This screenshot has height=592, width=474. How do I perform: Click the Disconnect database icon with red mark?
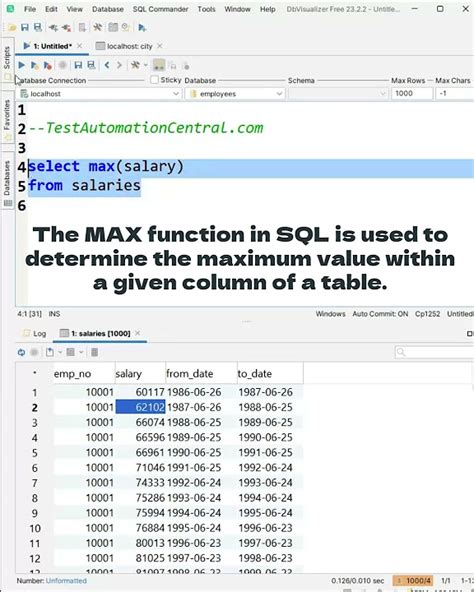click(x=66, y=28)
